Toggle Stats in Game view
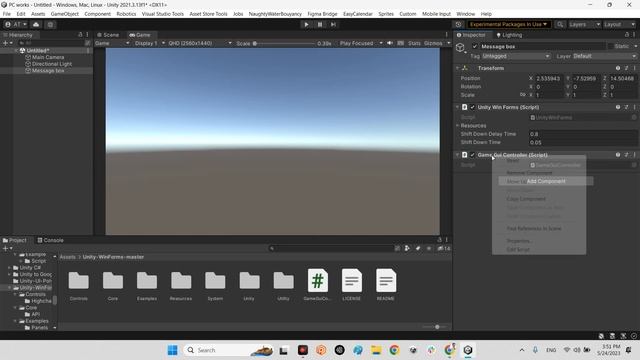640x360 pixels. pos(414,43)
